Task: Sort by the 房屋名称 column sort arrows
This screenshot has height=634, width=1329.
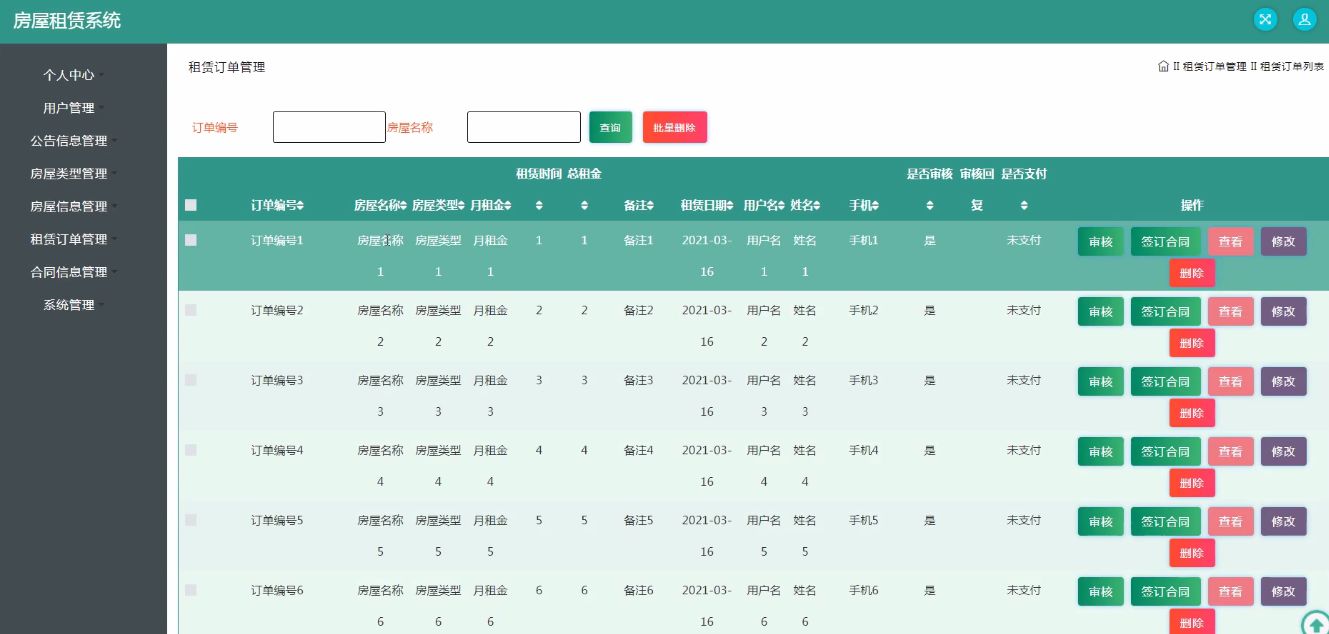Action: (403, 205)
